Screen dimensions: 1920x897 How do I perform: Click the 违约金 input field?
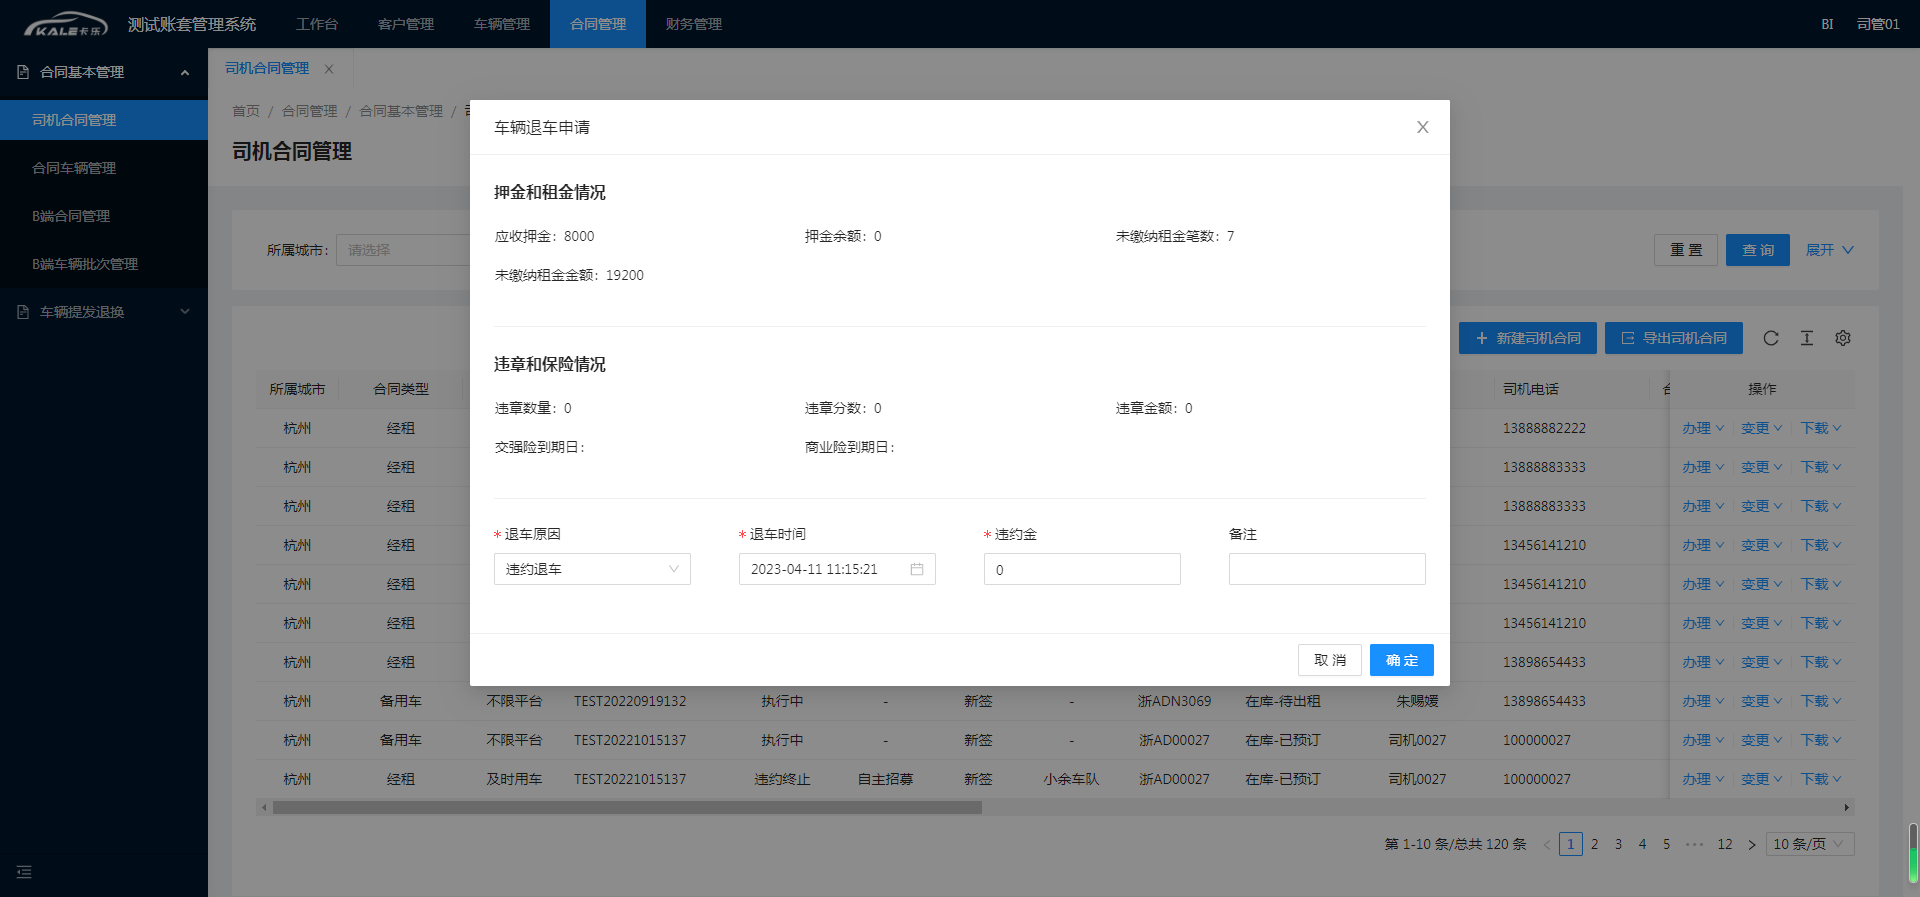point(1081,569)
